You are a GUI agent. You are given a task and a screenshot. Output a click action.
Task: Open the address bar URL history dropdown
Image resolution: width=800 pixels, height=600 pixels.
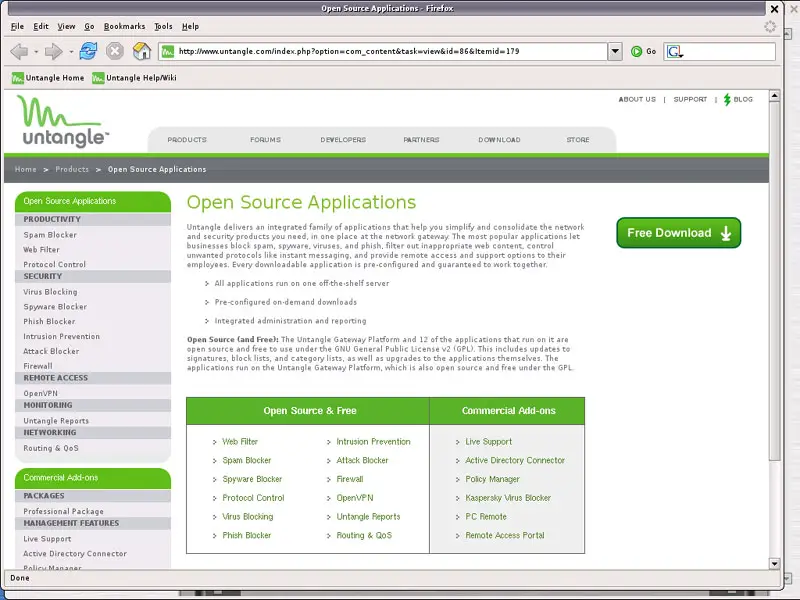point(615,51)
